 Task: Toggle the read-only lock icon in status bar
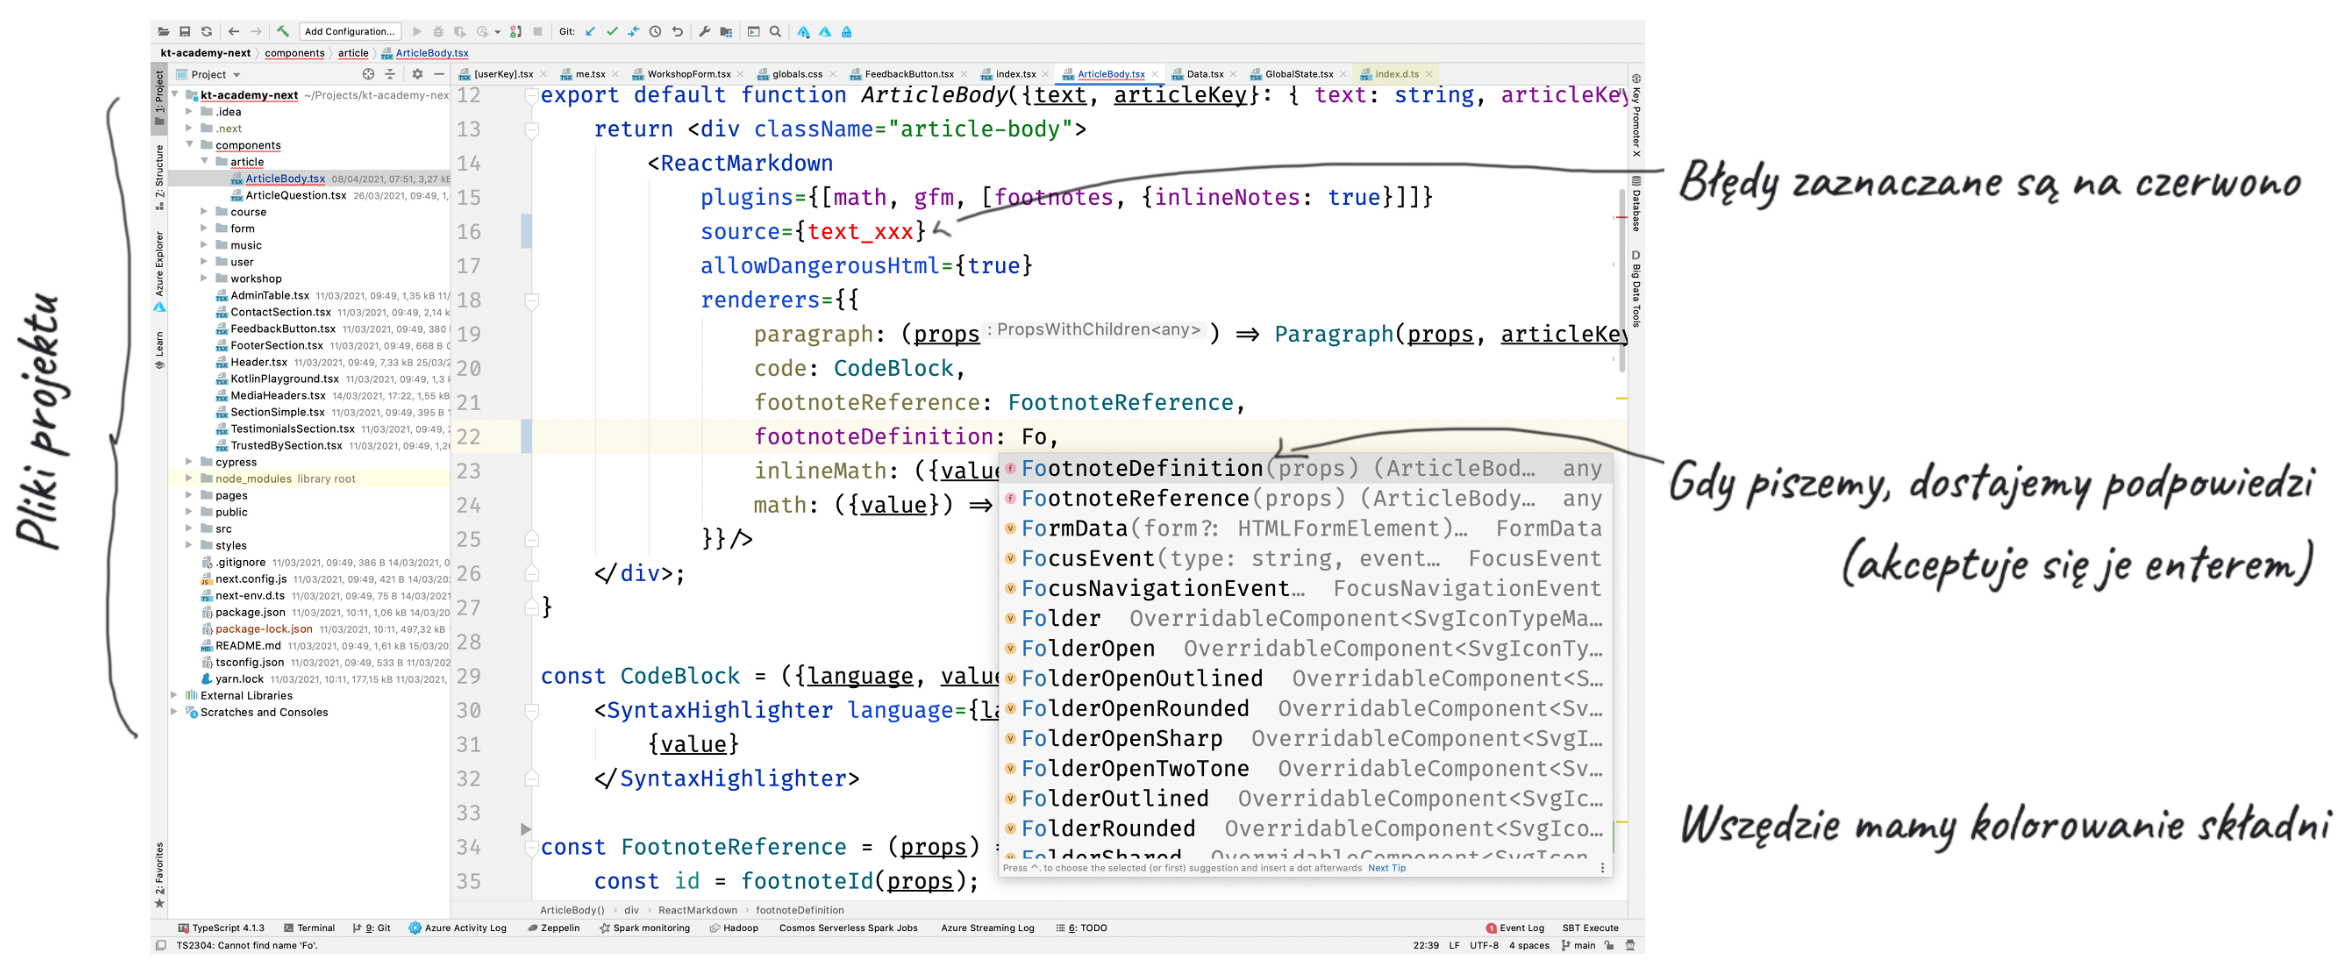pos(1609,945)
